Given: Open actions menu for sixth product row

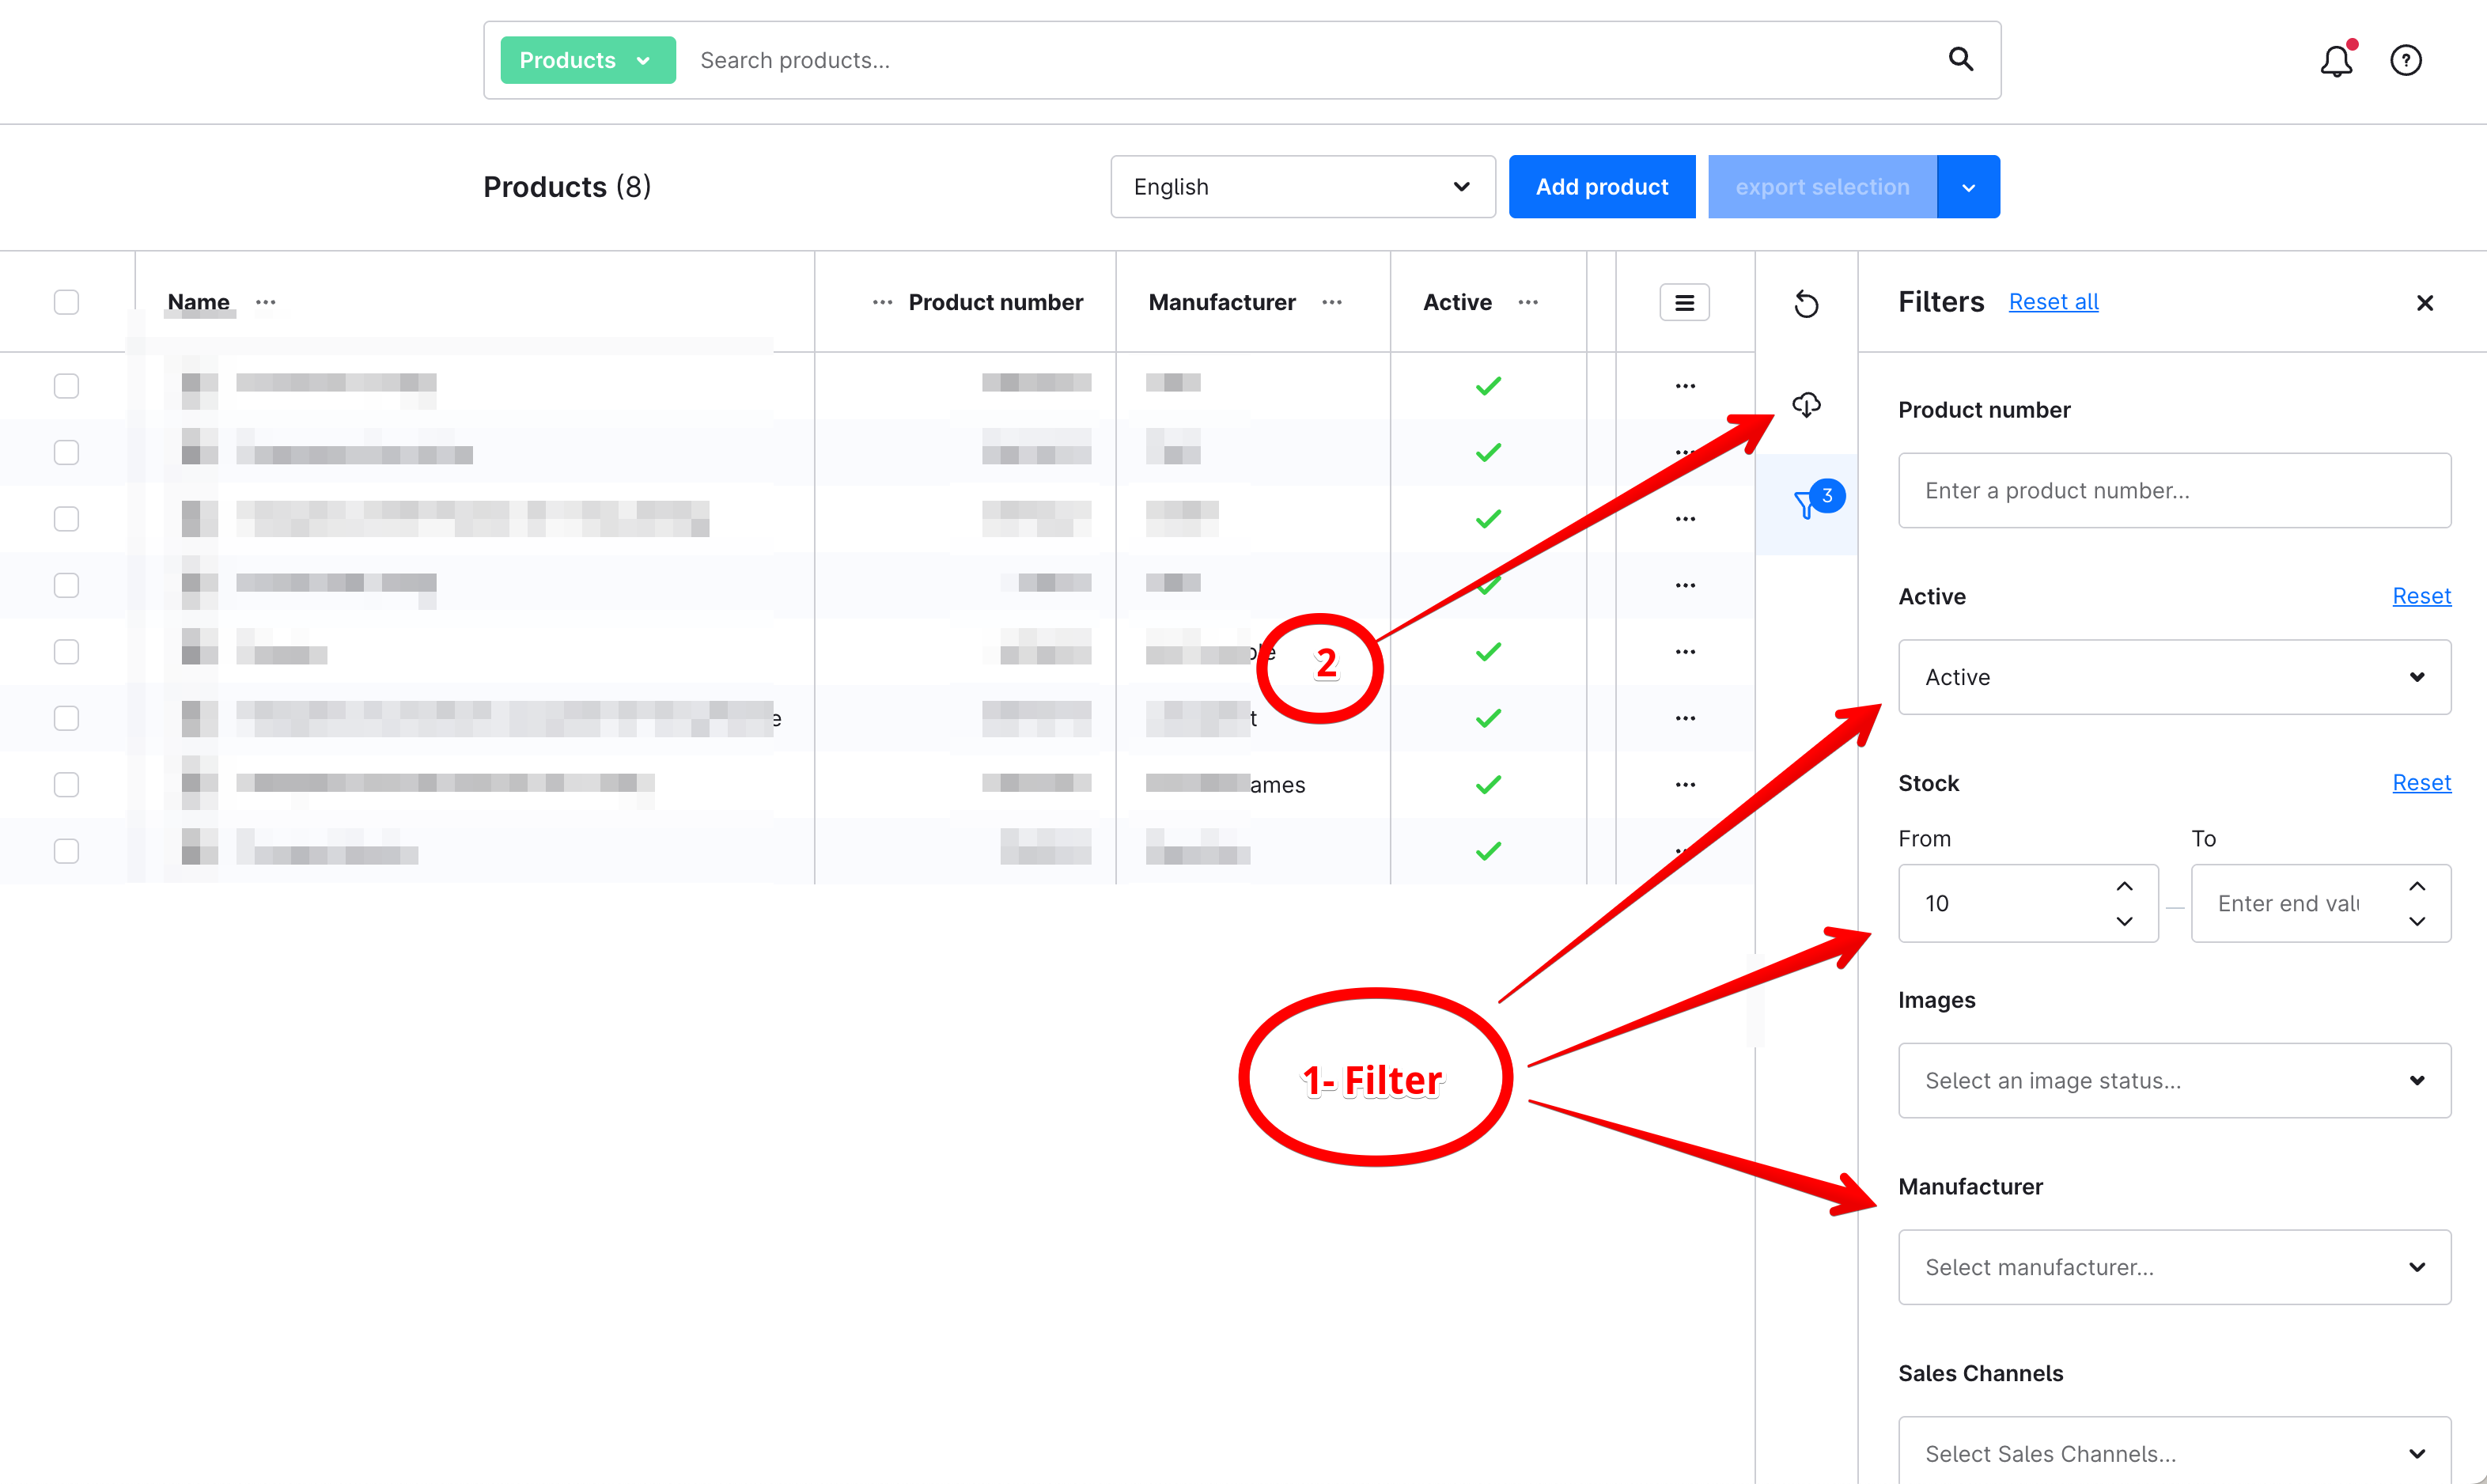Looking at the screenshot, I should 1686,718.
